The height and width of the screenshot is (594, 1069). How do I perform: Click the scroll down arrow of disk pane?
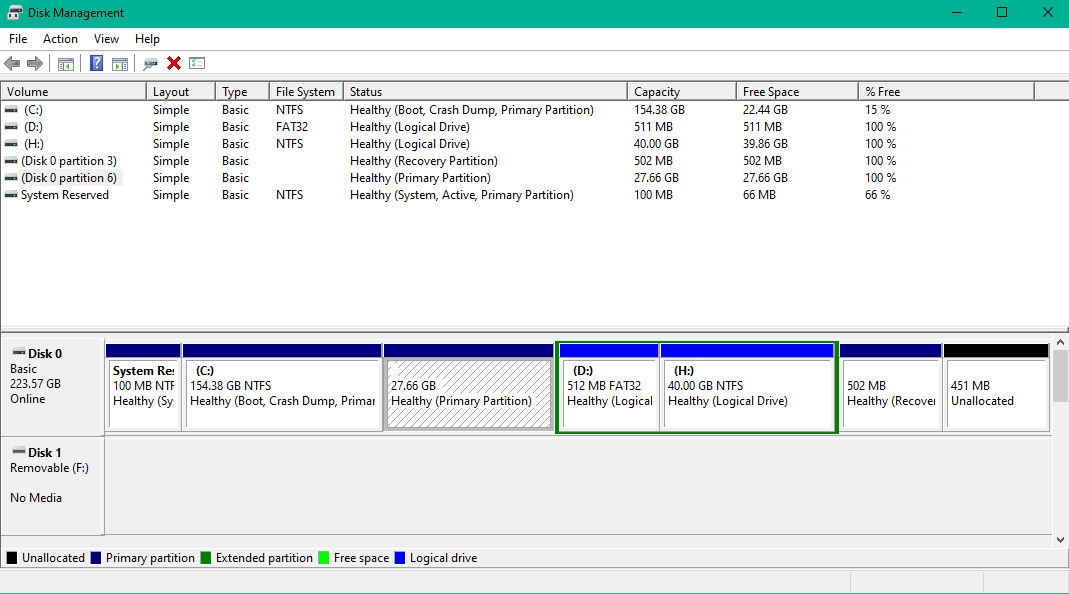1060,539
